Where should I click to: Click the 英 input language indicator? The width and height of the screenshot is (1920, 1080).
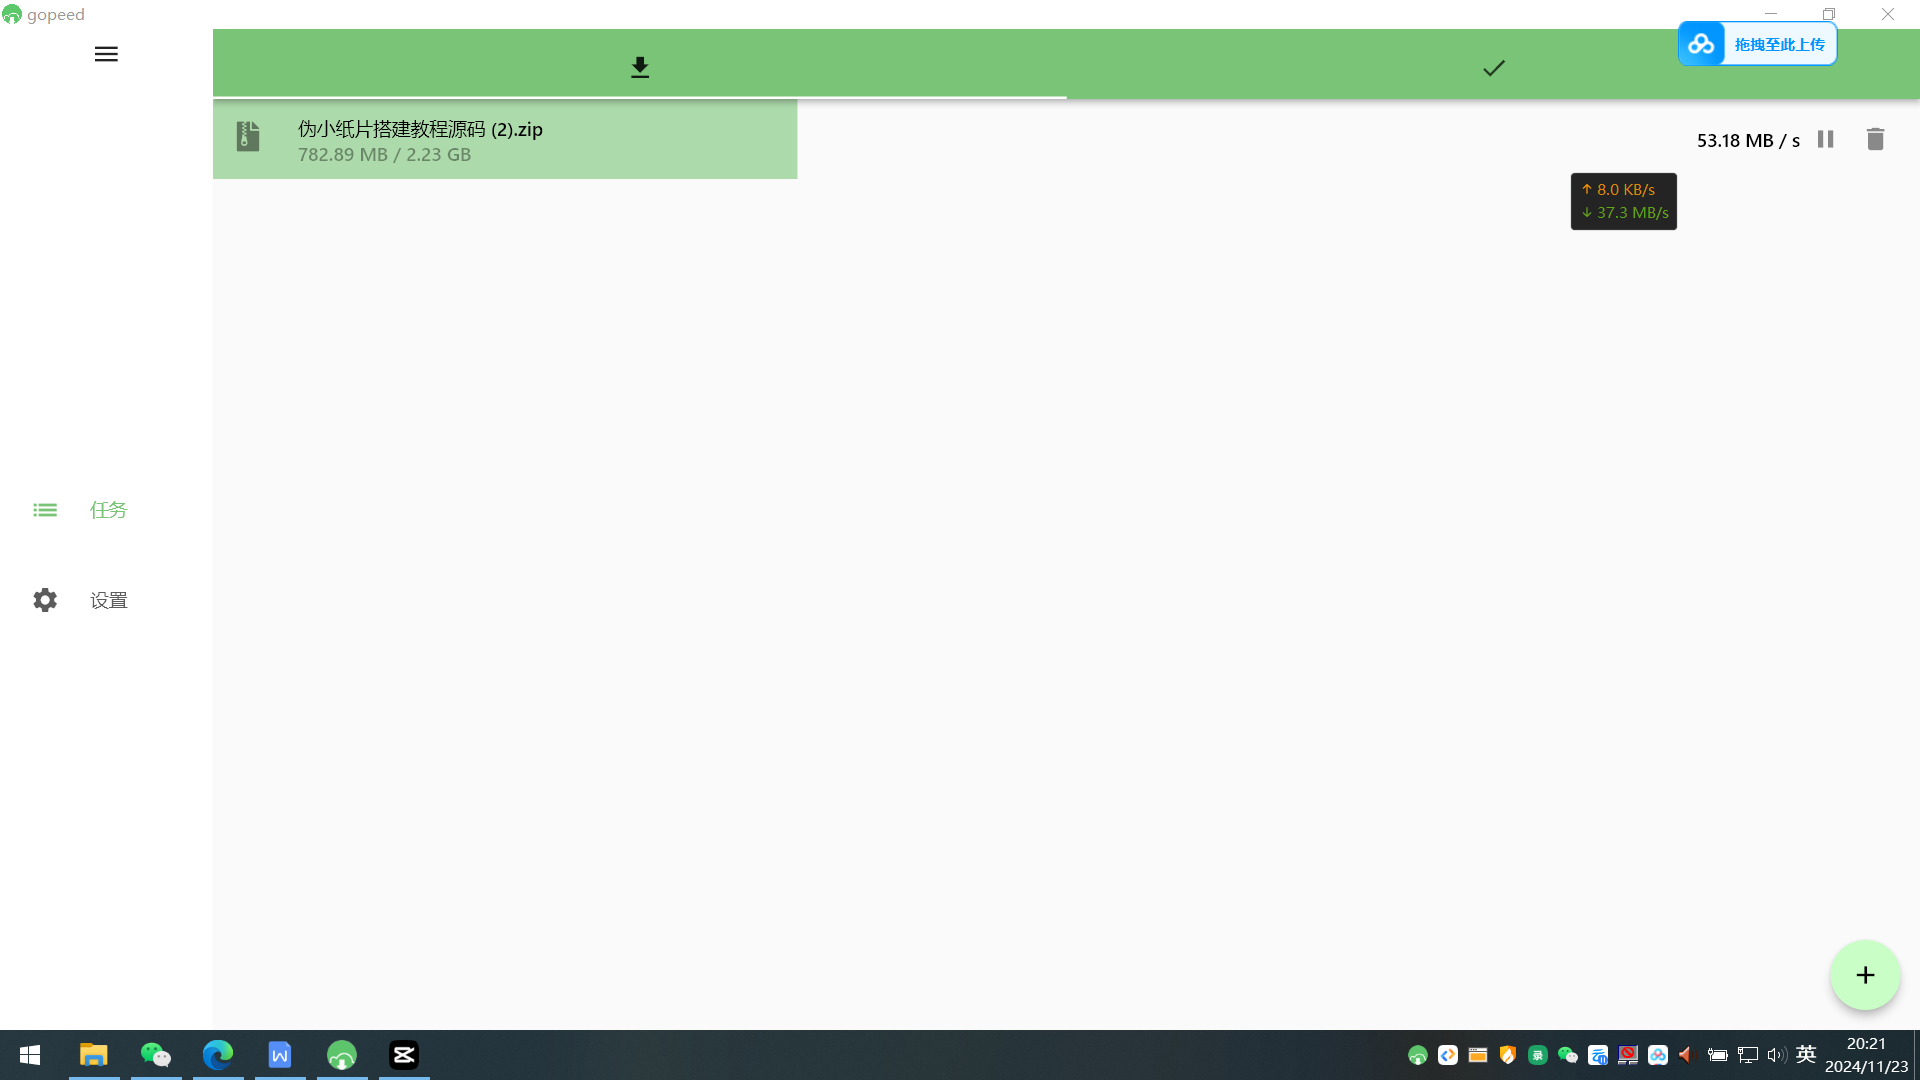pyautogui.click(x=1806, y=1053)
